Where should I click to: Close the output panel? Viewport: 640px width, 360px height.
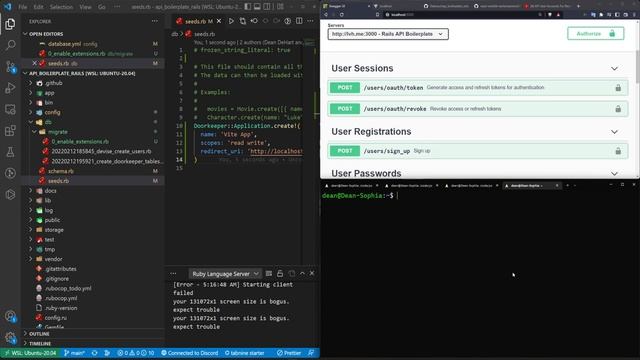point(312,273)
